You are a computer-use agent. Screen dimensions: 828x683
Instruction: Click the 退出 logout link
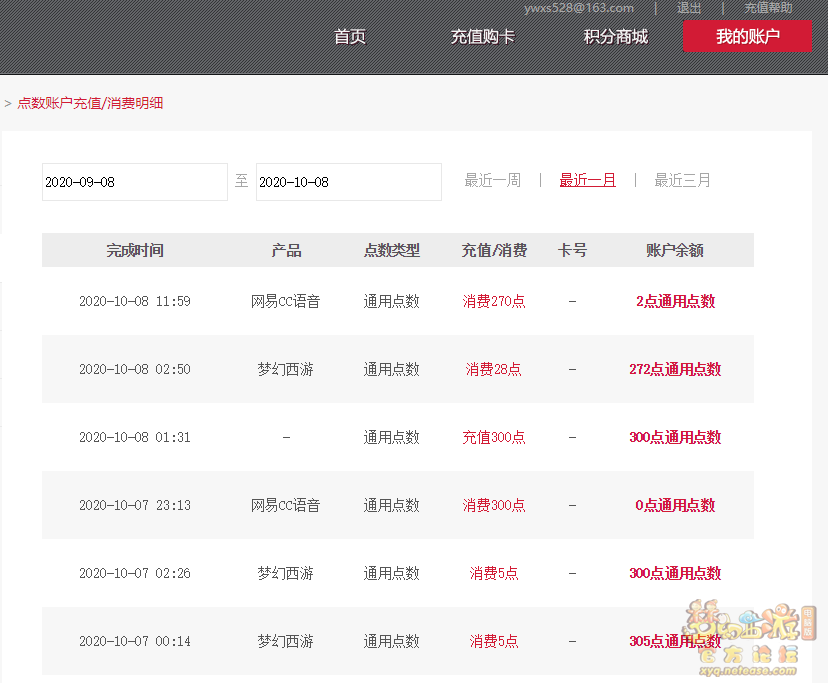689,8
